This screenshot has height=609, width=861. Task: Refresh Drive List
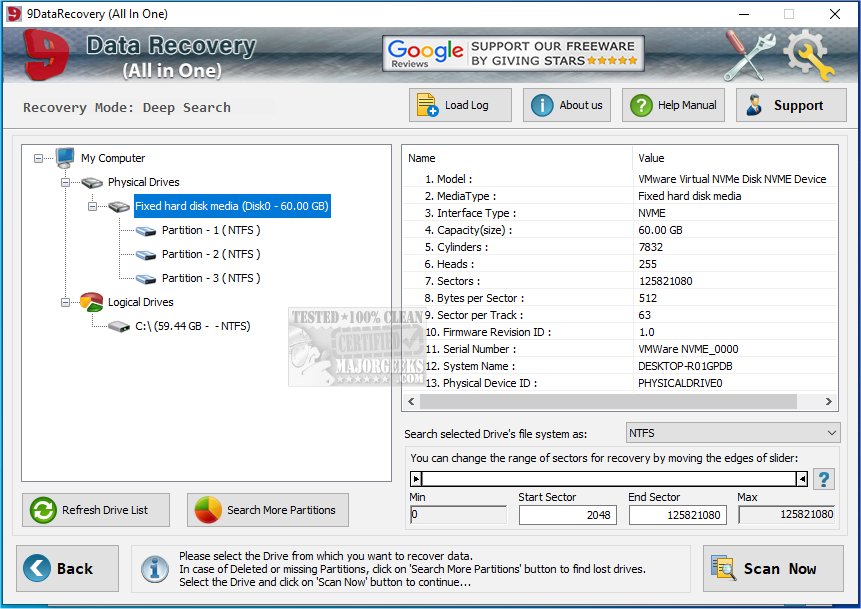click(96, 510)
